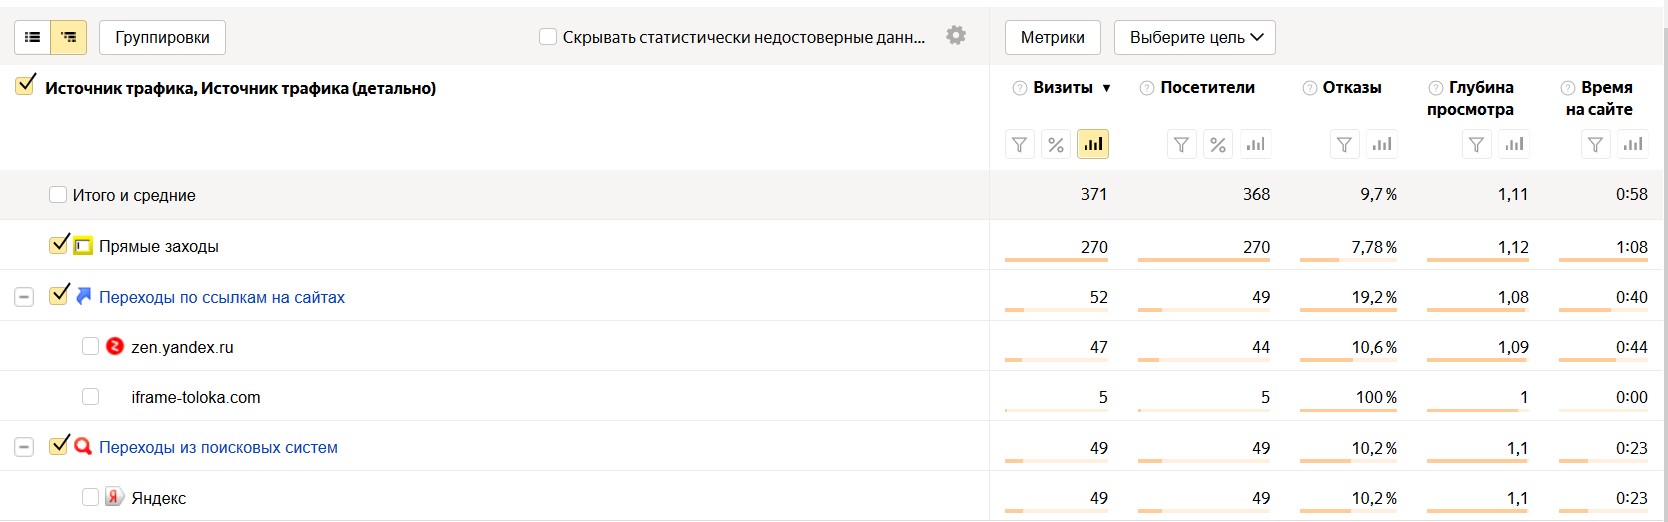Enable hiding statistically unreliable data checkbox
This screenshot has height=522, width=1668.
[548, 37]
